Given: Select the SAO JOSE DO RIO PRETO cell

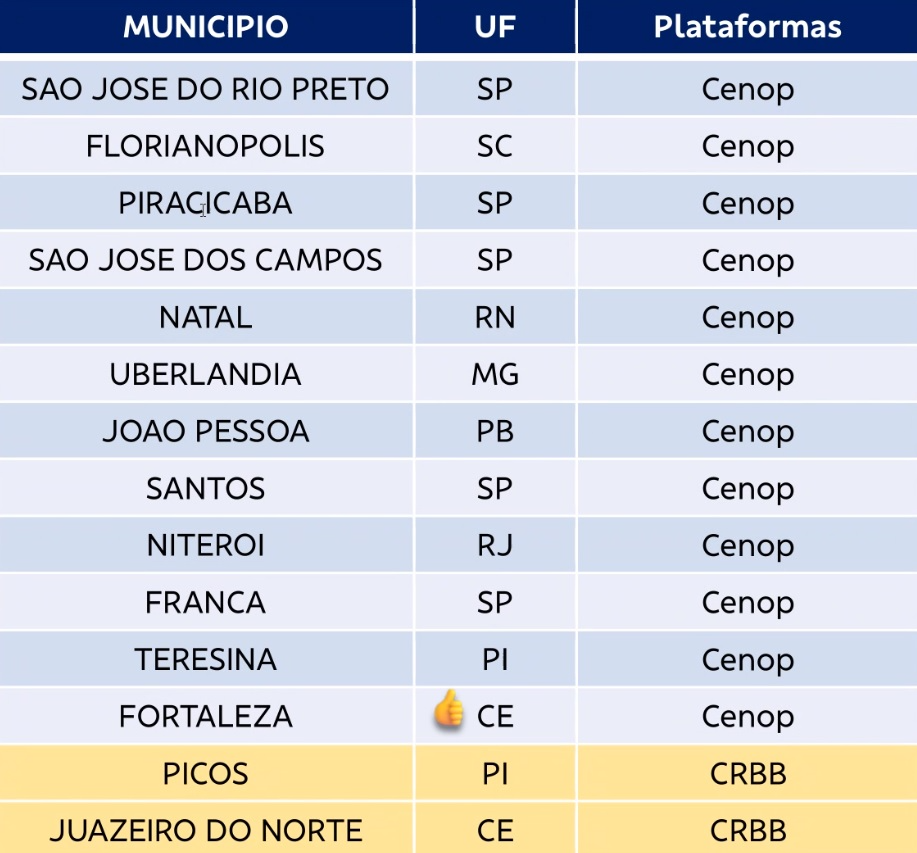Looking at the screenshot, I should [x=206, y=89].
